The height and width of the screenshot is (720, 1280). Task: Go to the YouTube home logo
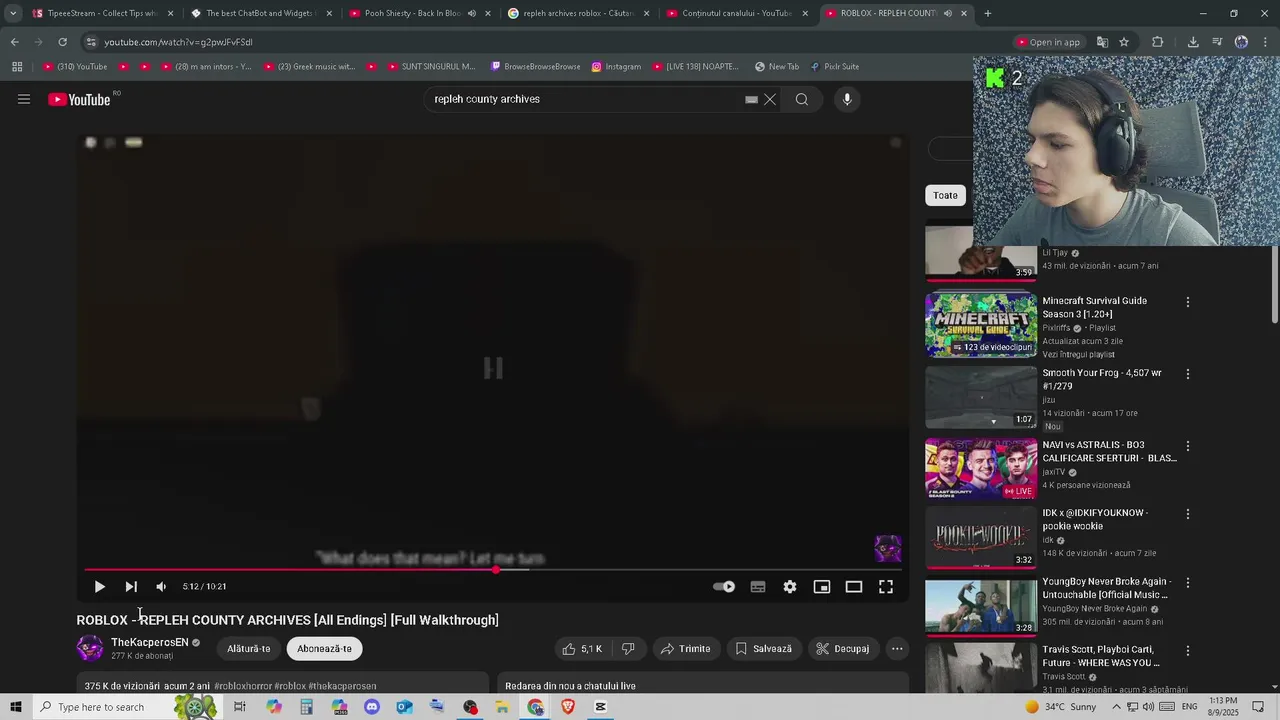pyautogui.click(x=79, y=99)
